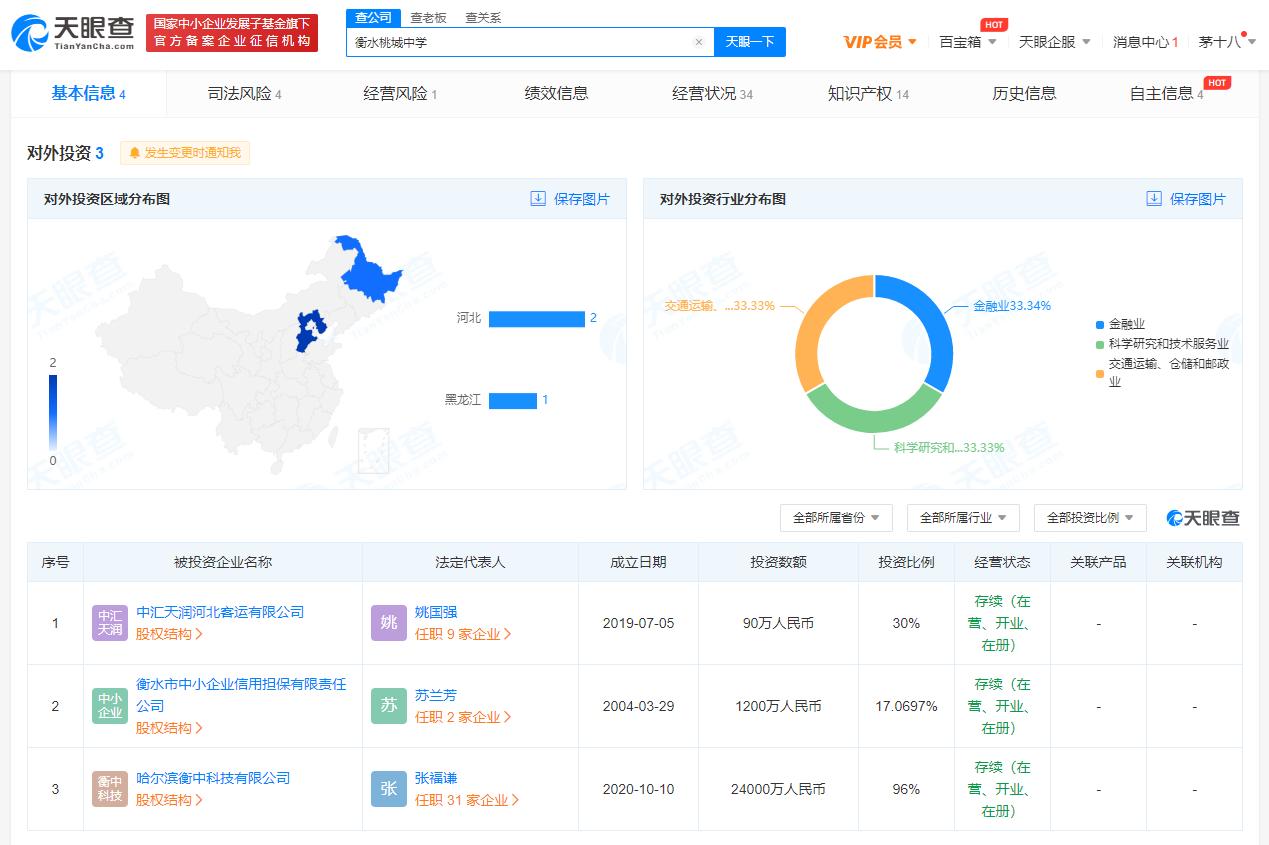Switch to the 司法风险 tab

tap(243, 93)
